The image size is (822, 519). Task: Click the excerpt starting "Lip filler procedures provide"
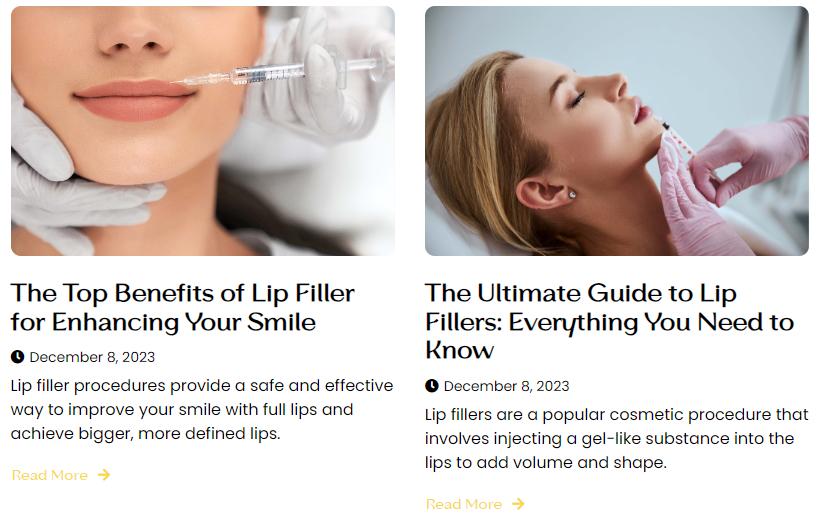[x=202, y=409]
